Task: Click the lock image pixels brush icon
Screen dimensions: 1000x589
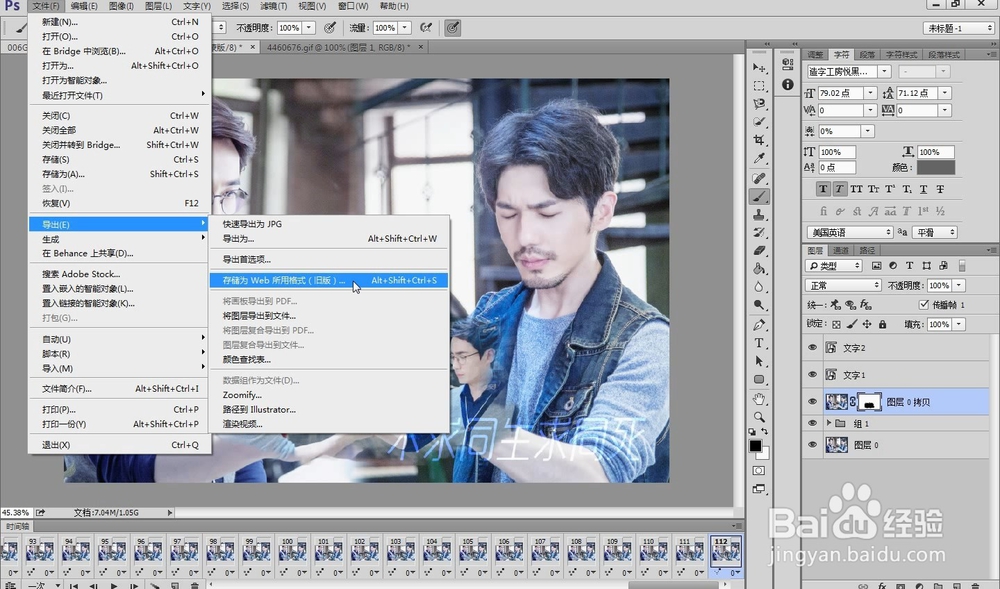Action: click(x=852, y=324)
